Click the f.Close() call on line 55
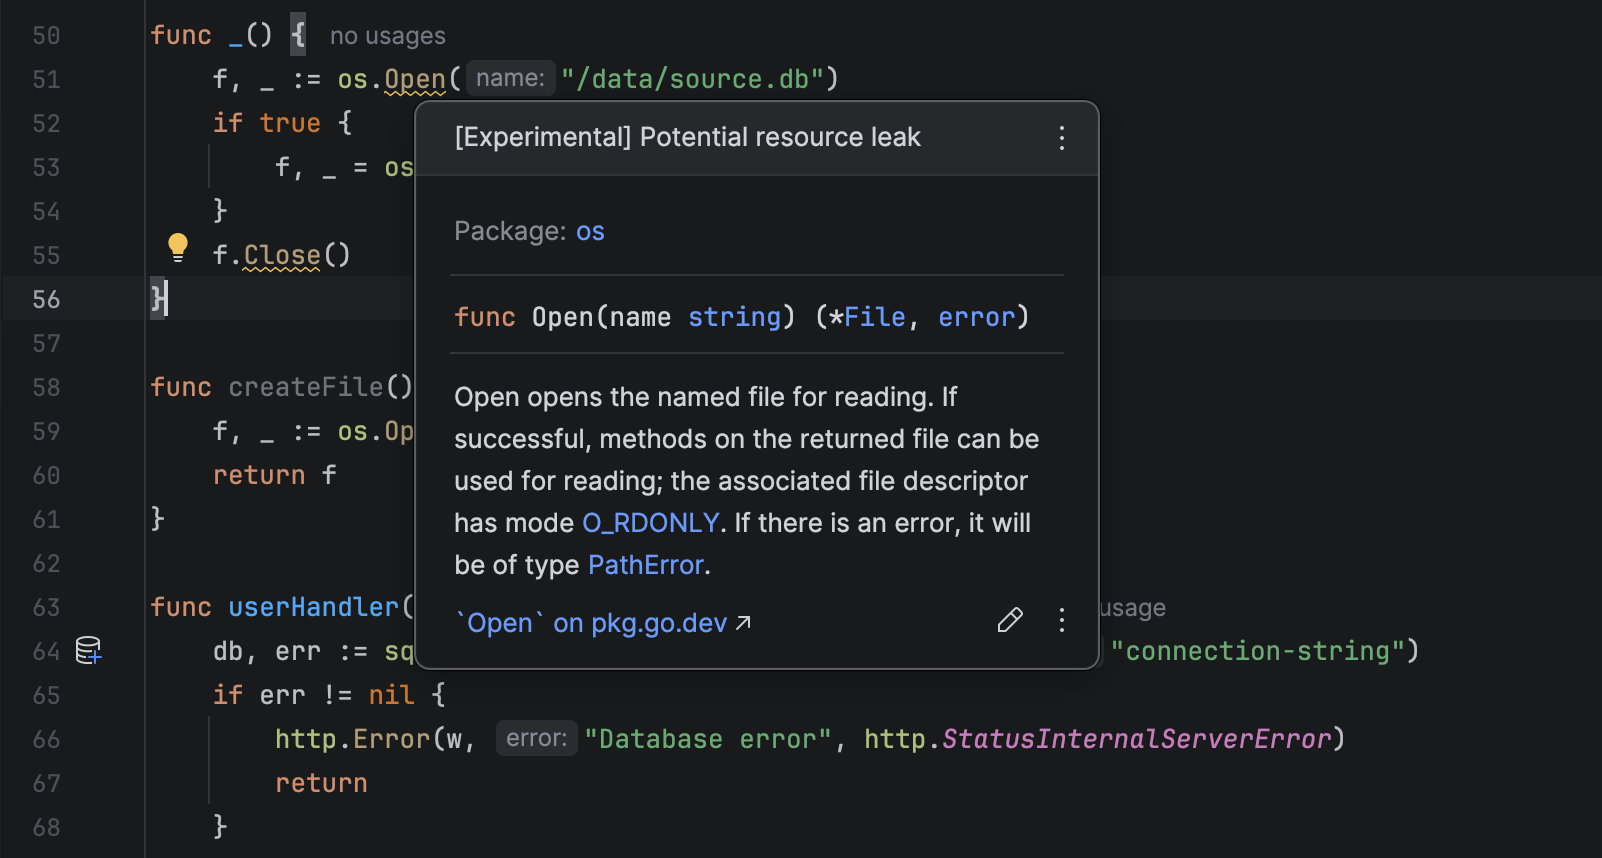Image resolution: width=1602 pixels, height=858 pixels. [281, 255]
